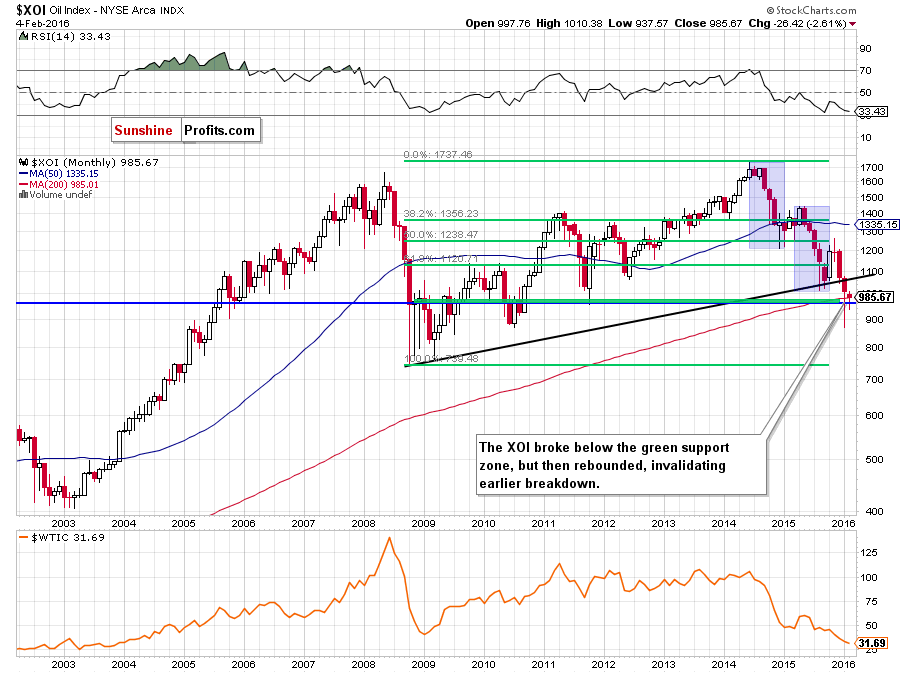900x673 pixels.
Task: Click the 38.2%: 1356.23 Fibonacci label
Action: coord(440,213)
